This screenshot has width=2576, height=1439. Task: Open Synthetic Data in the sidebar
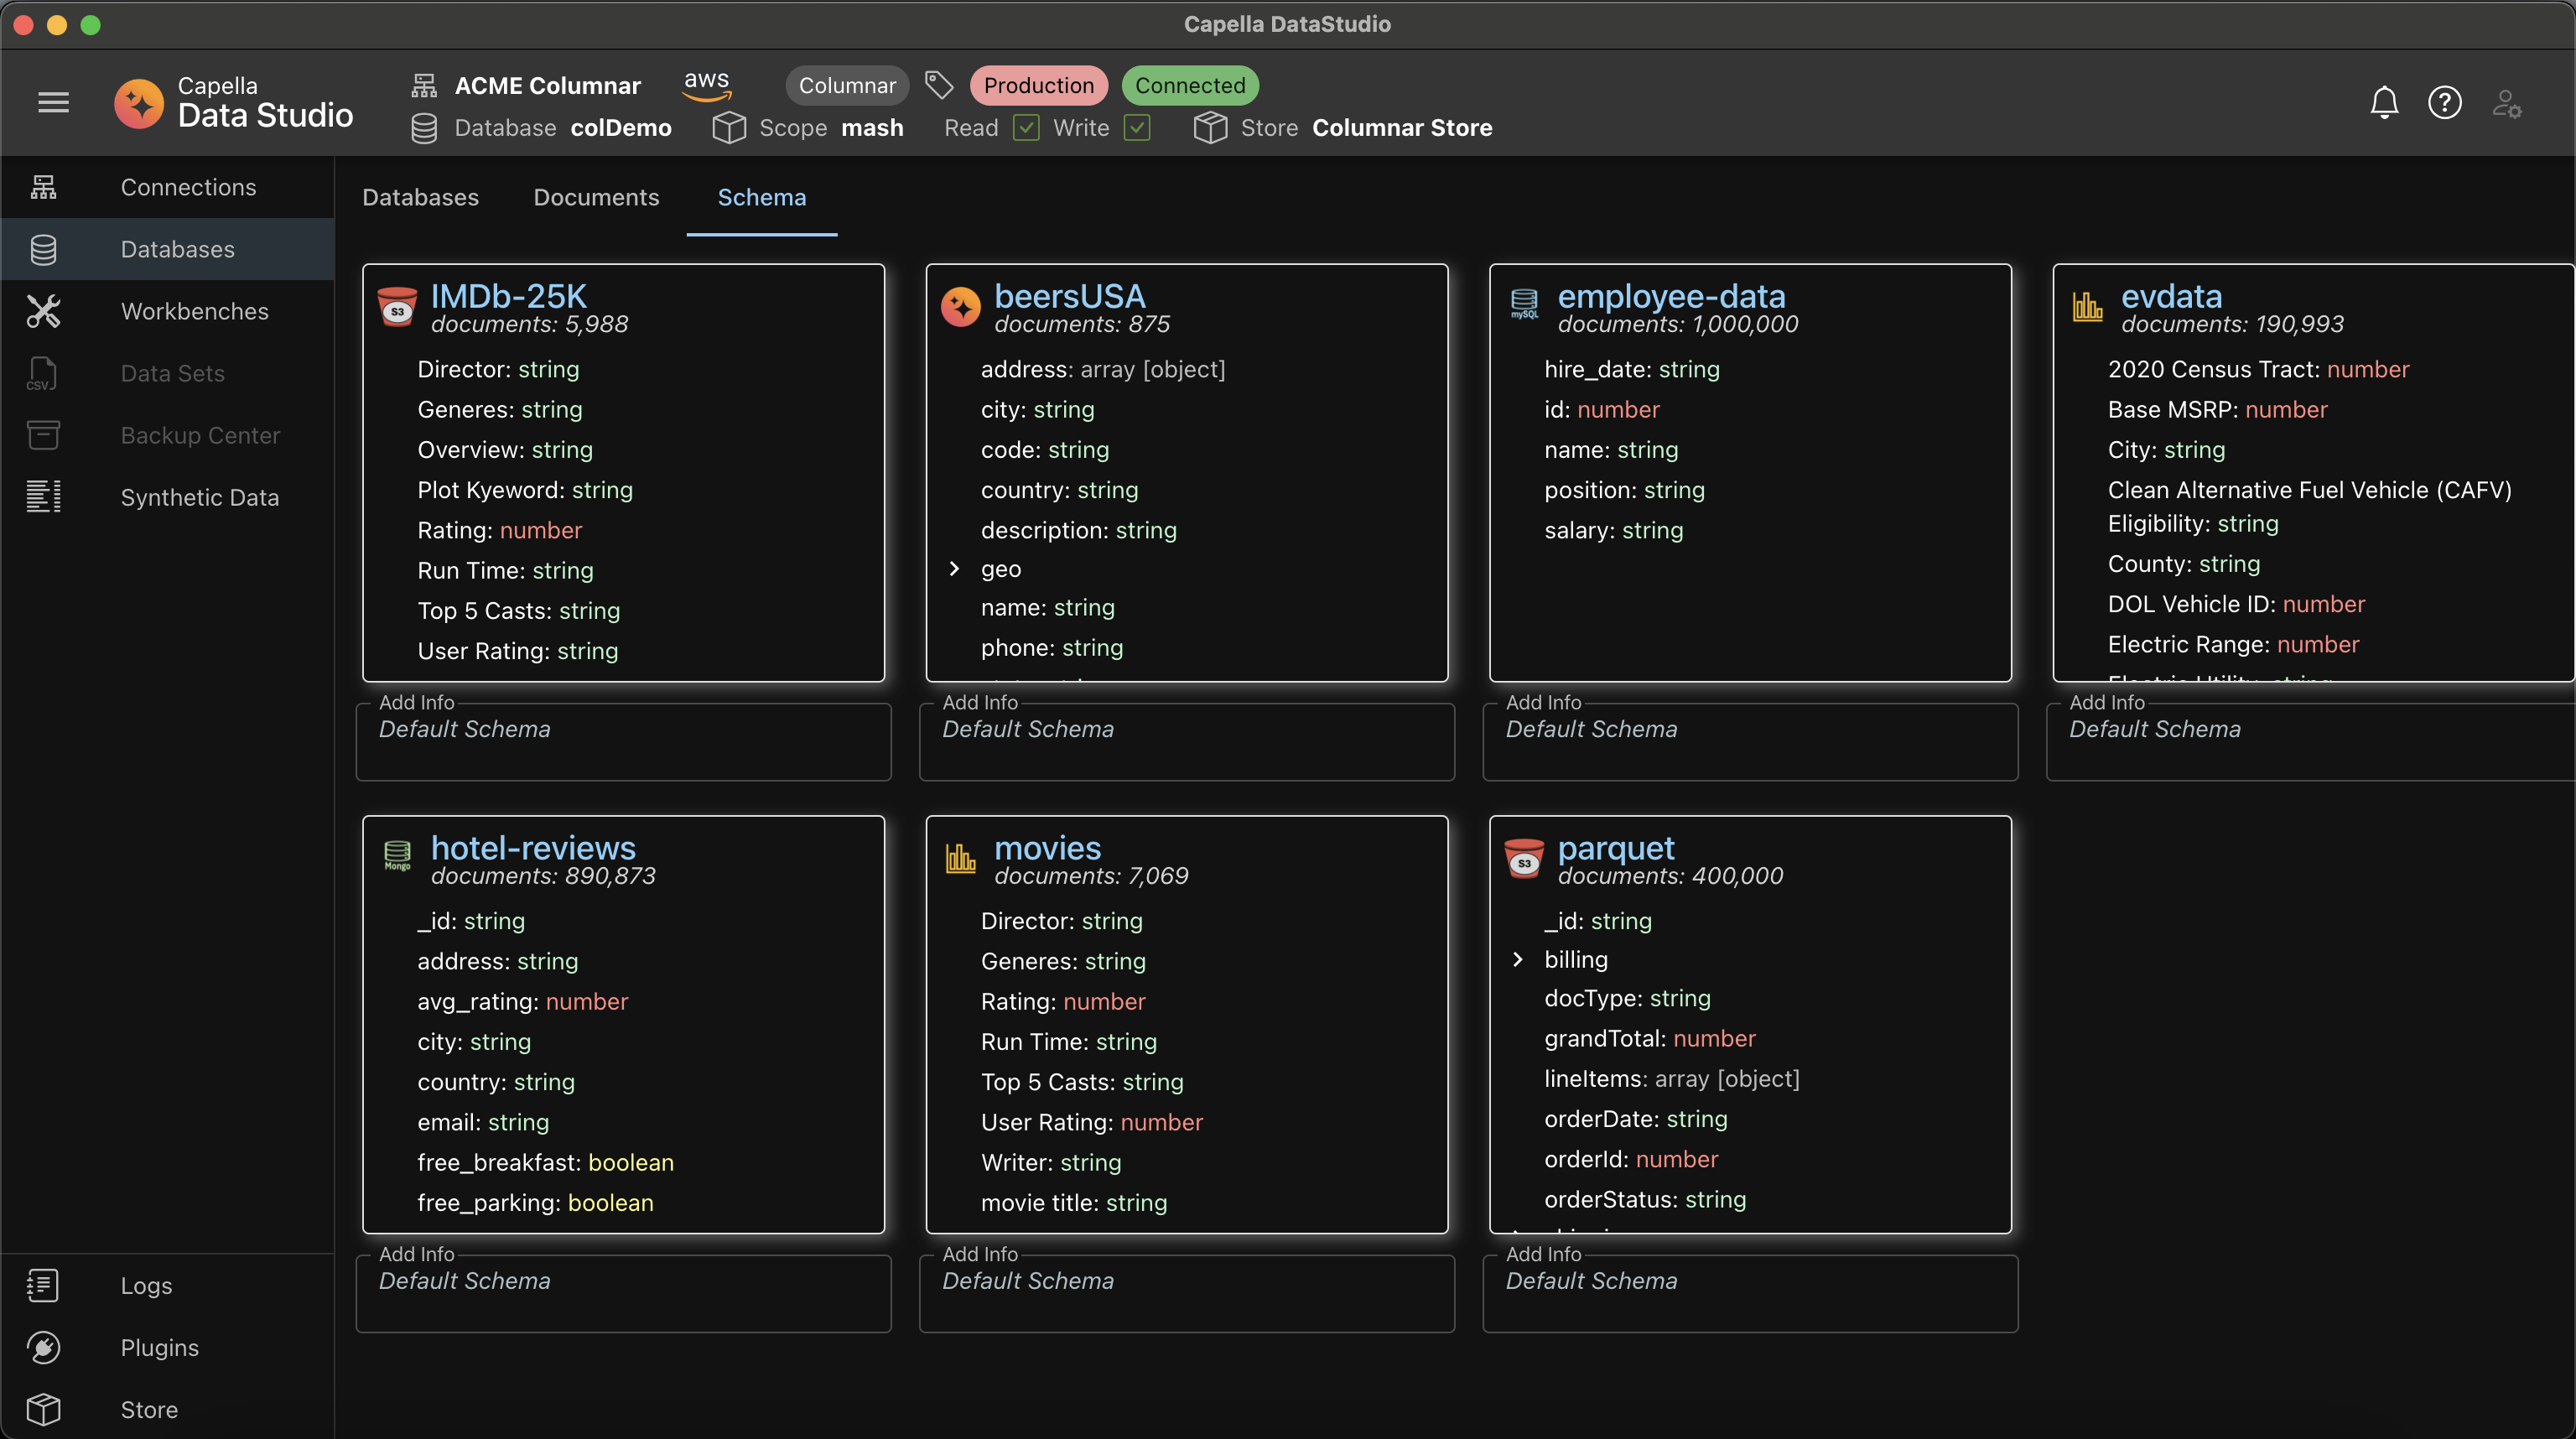pos(167,497)
